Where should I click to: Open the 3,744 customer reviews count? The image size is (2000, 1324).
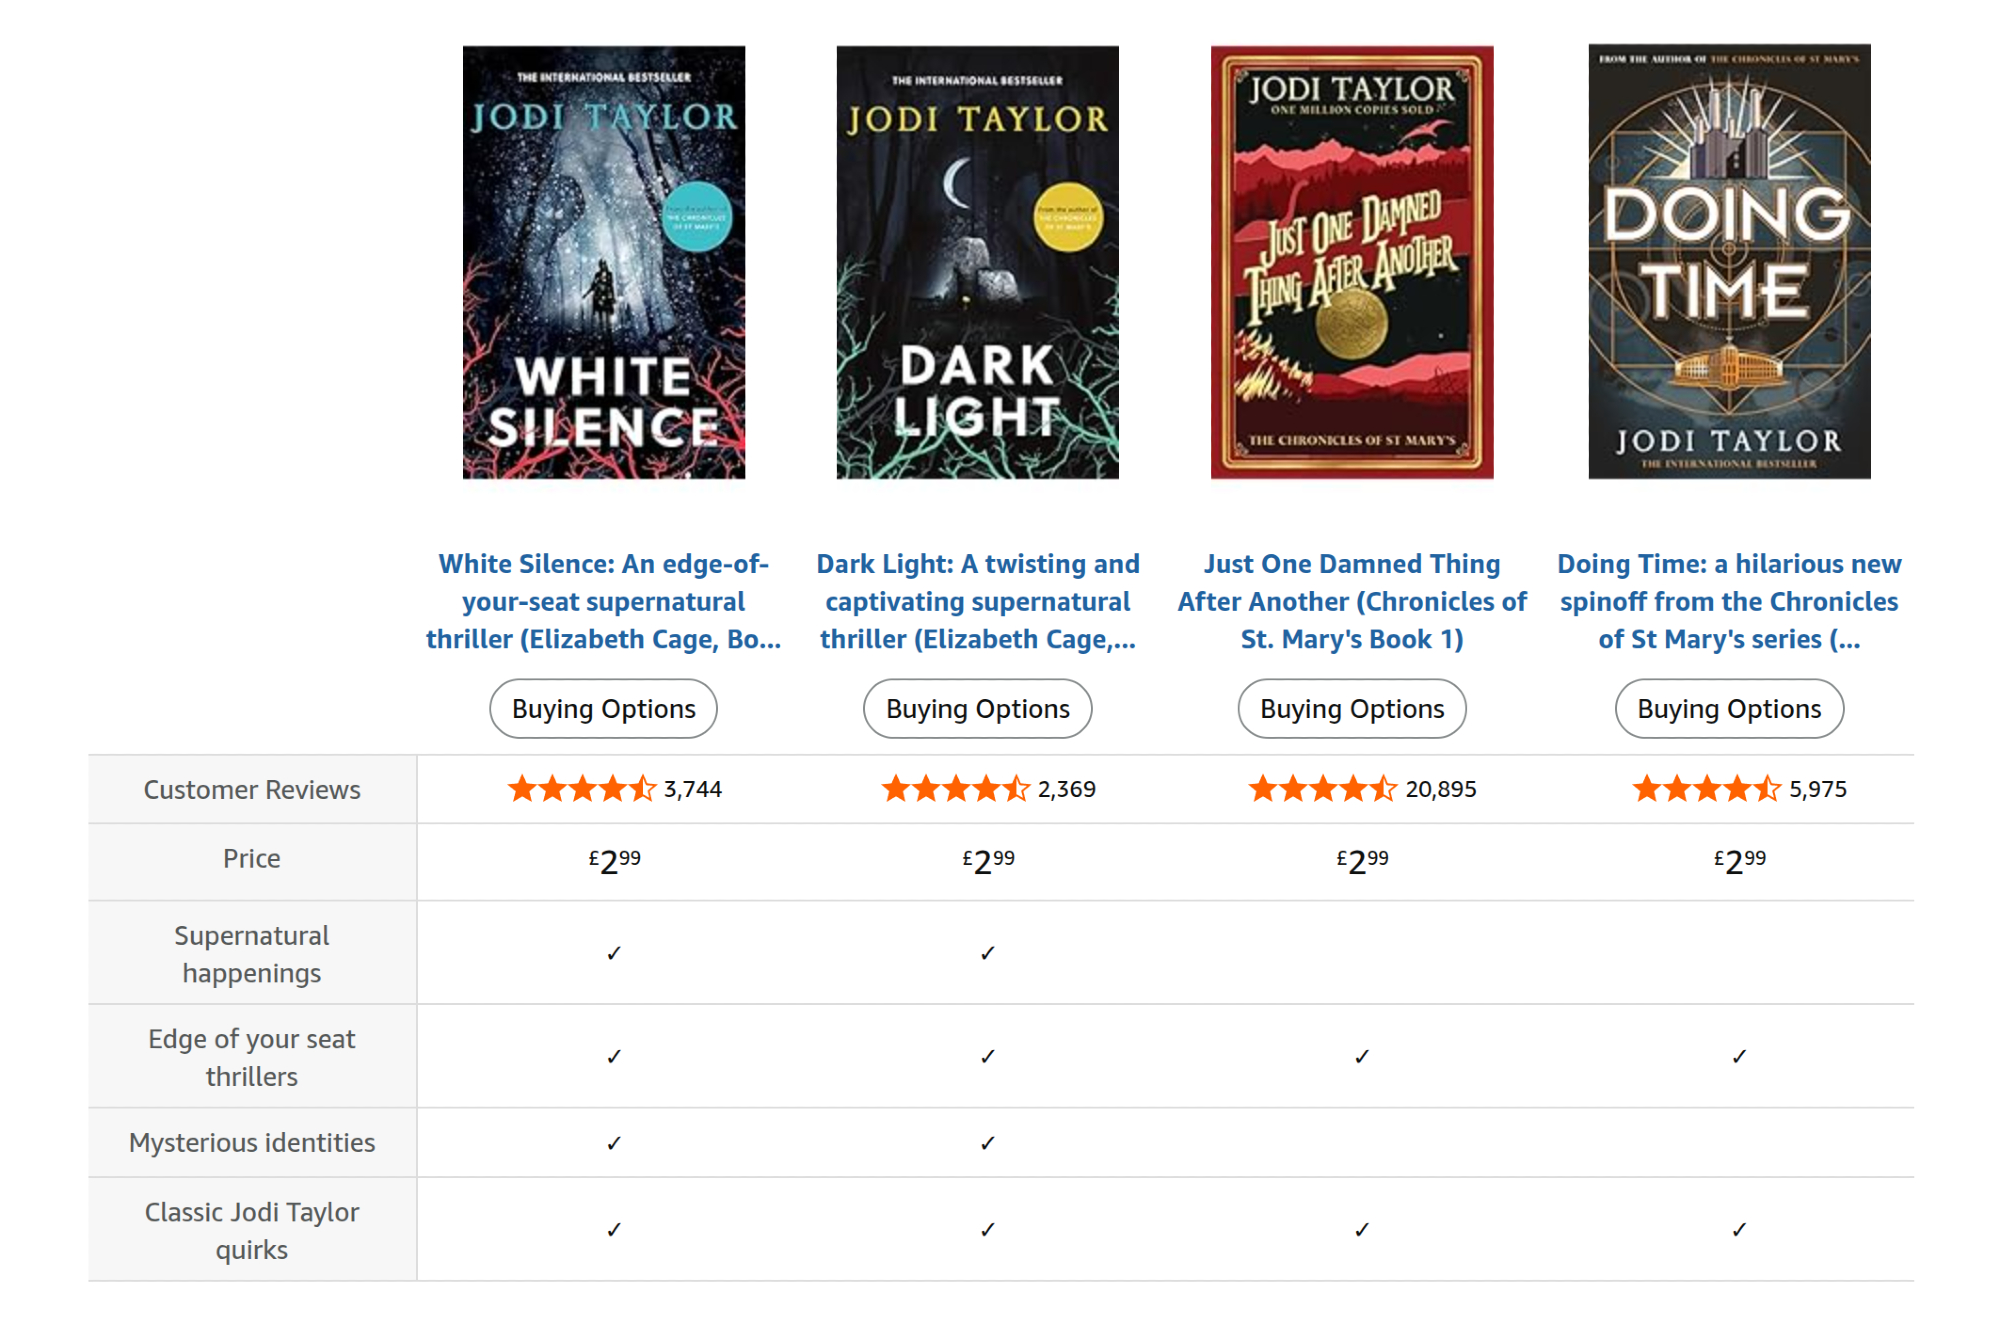click(x=693, y=789)
